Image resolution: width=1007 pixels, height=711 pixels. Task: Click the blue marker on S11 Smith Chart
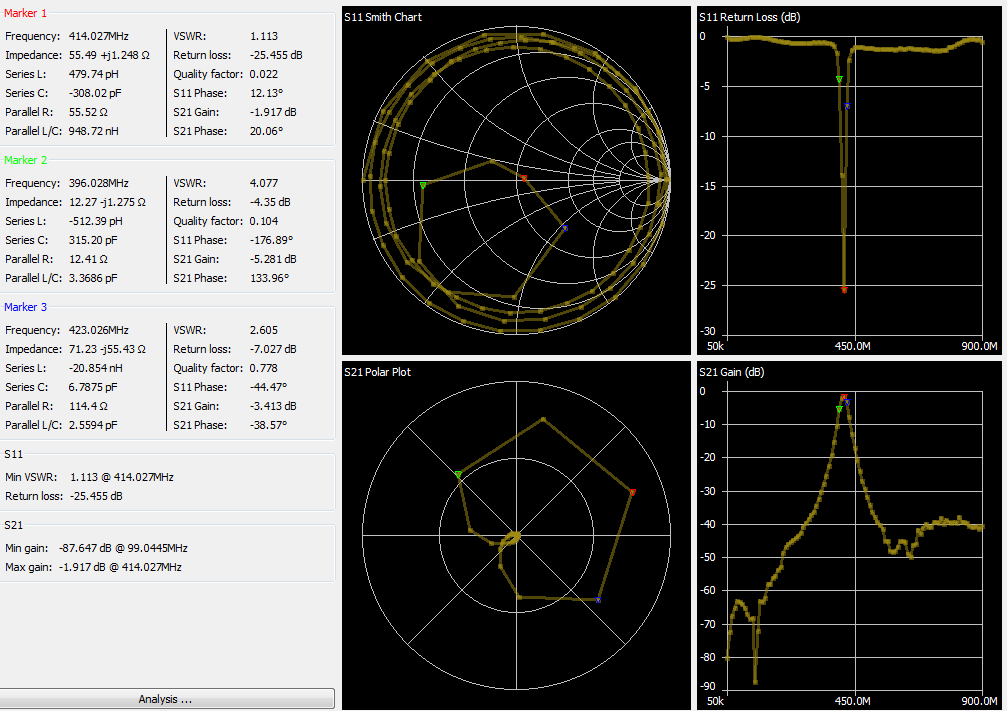565,228
